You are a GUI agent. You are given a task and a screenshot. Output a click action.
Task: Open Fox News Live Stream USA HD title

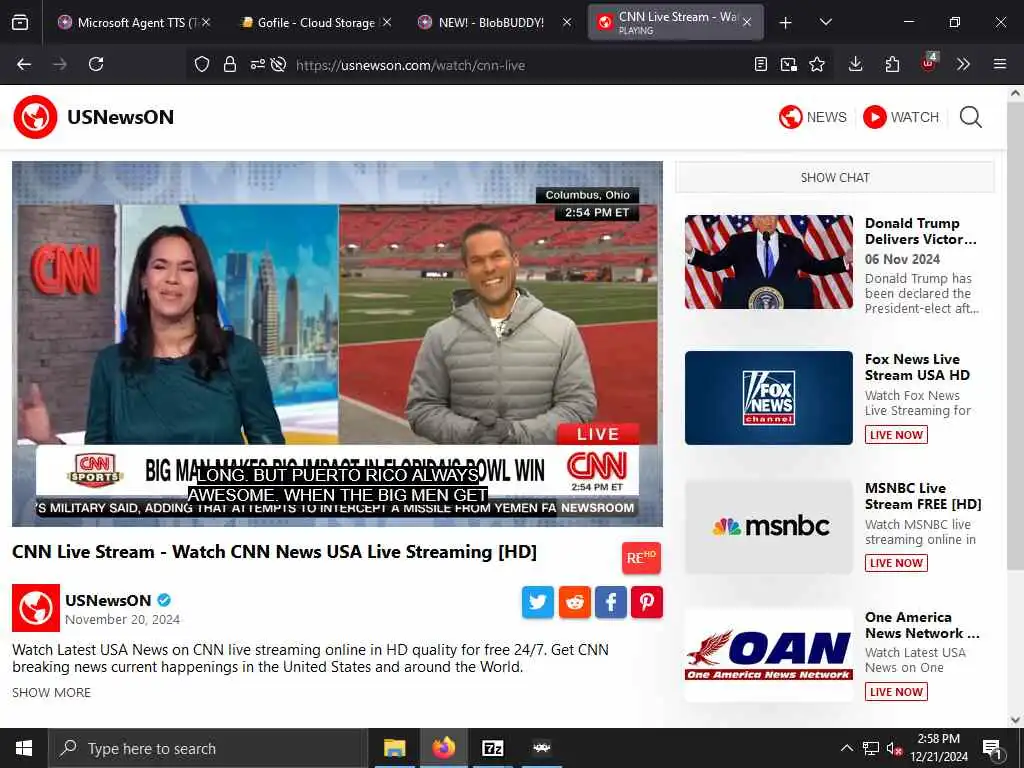917,367
